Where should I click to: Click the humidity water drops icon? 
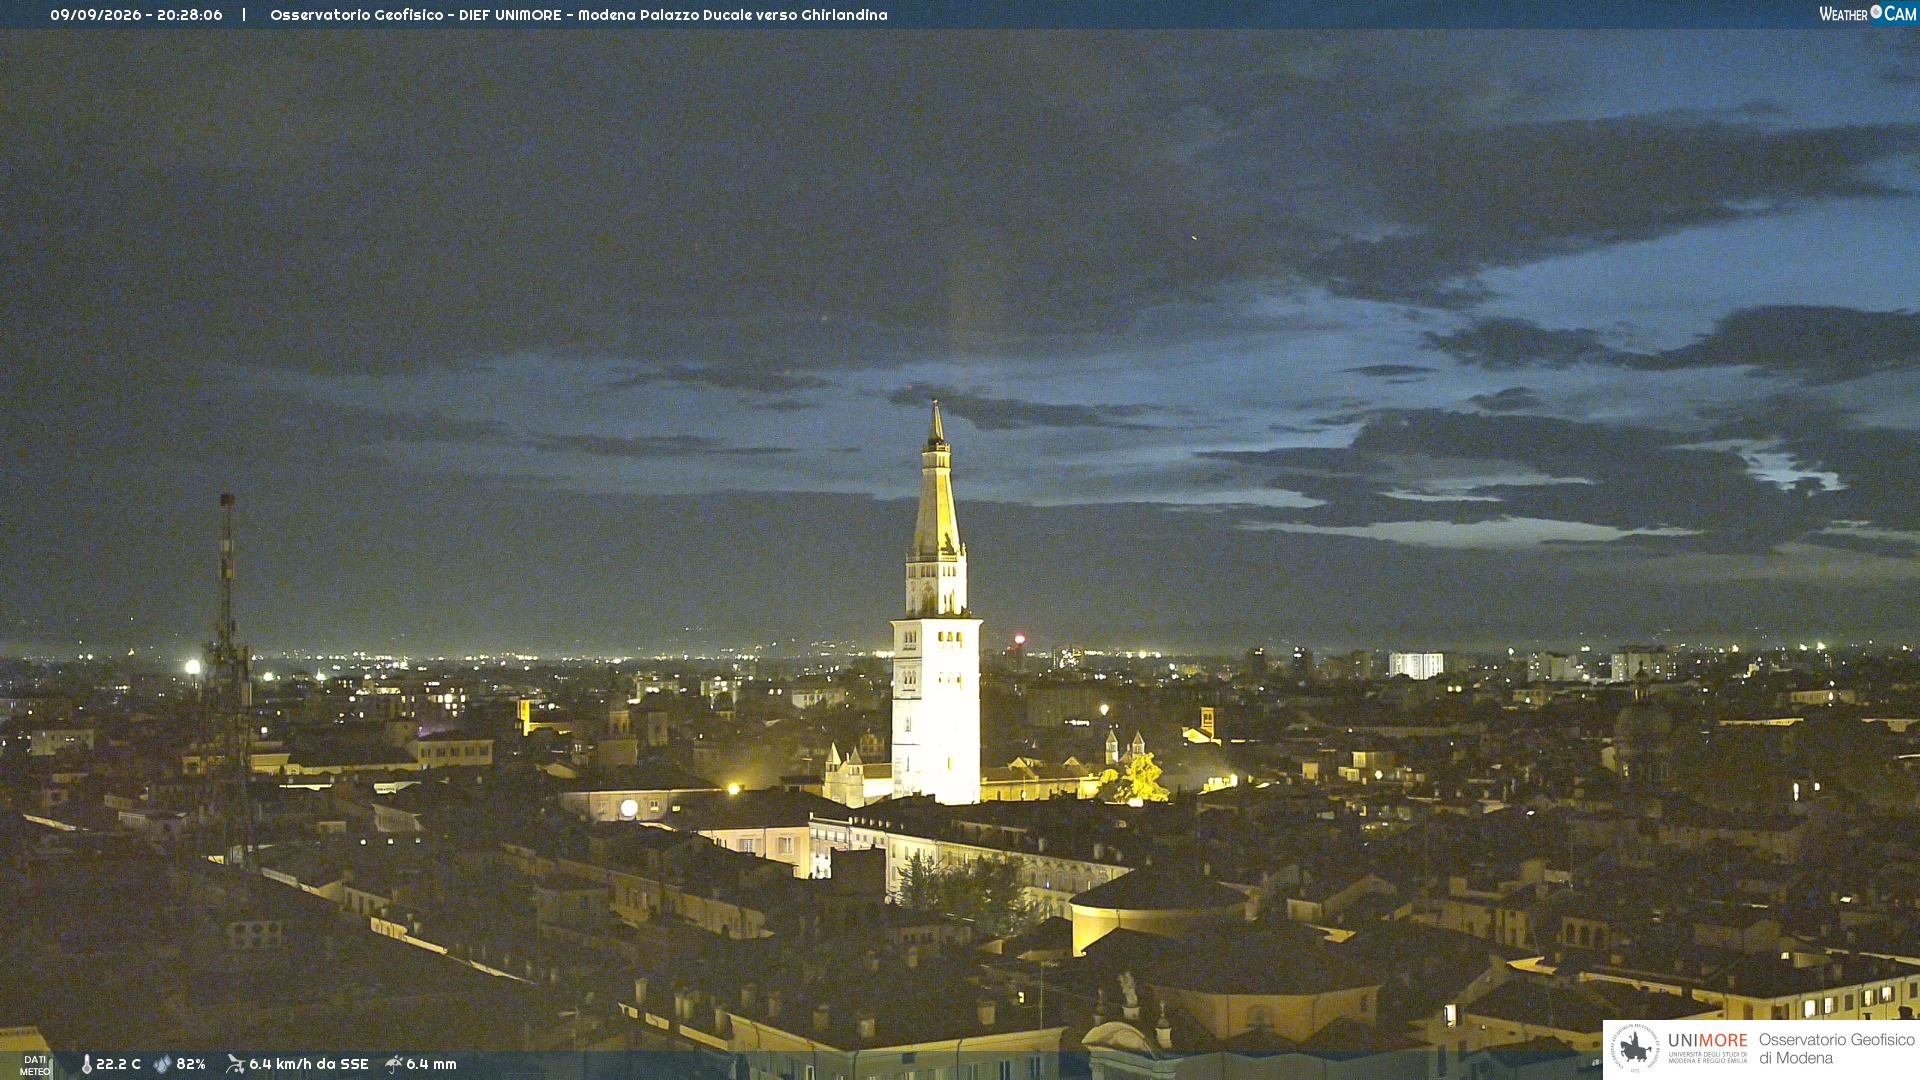tap(163, 1064)
